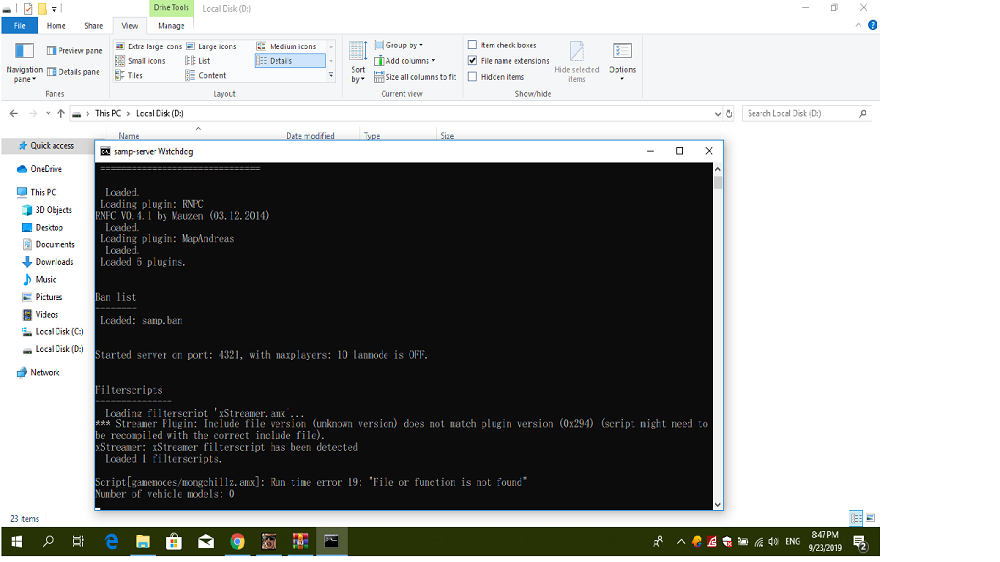
Task: Open Local Disk (C:) in sidebar
Action: click(53, 332)
